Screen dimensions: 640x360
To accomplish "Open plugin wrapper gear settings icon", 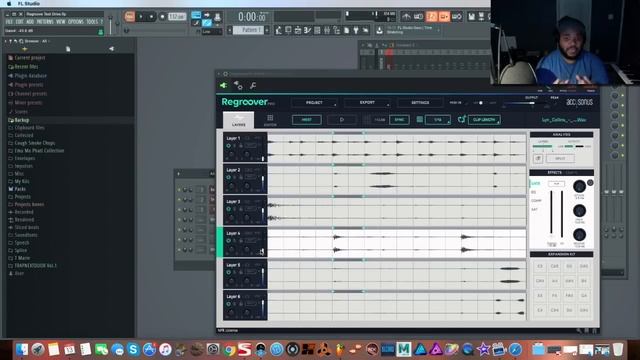I will pos(238,85).
